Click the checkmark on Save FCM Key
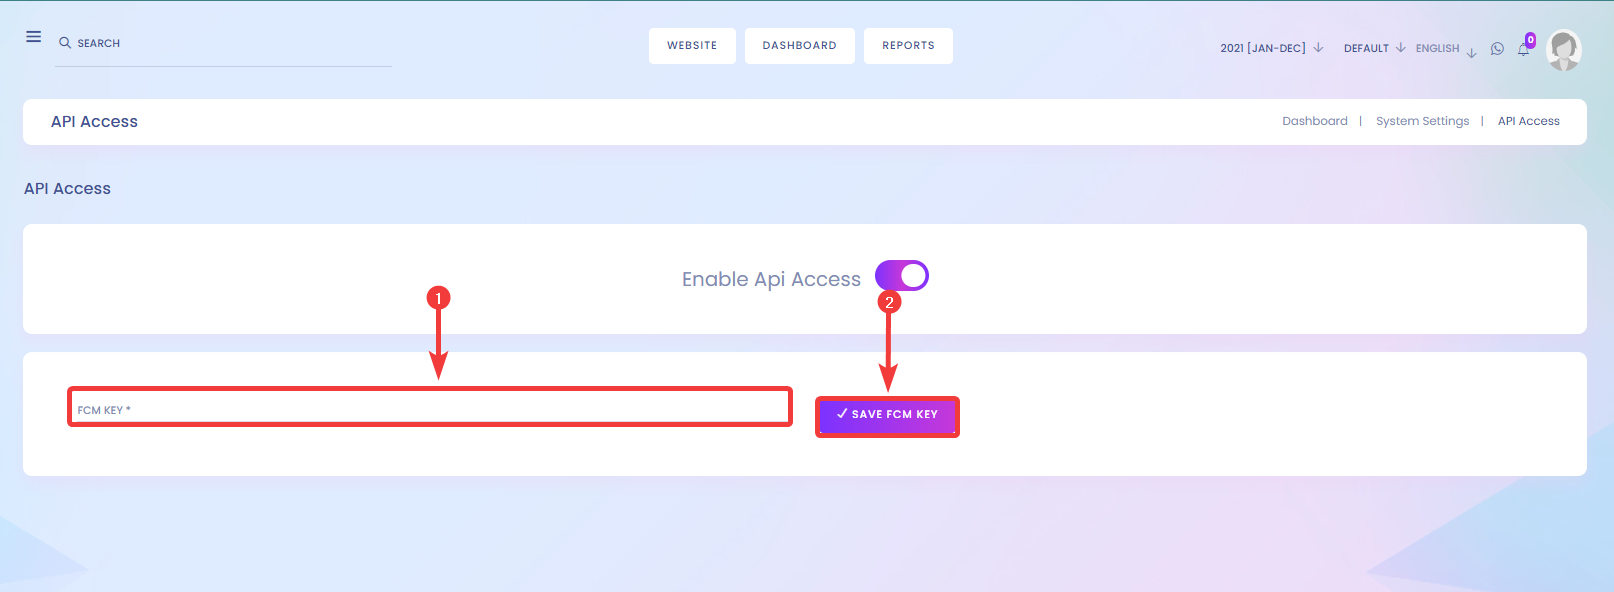Viewport: 1614px width, 592px height. tap(842, 414)
